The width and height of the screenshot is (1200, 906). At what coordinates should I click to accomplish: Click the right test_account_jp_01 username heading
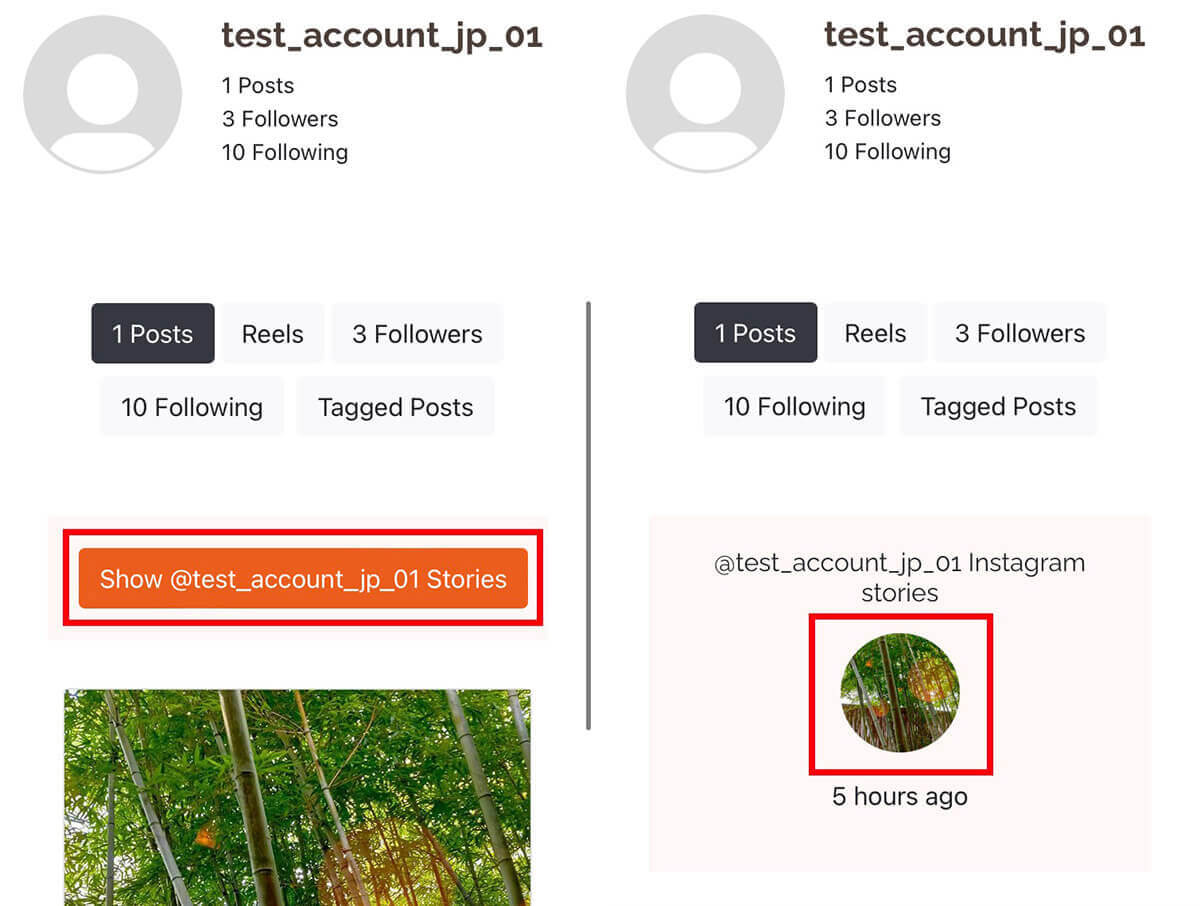tap(984, 35)
